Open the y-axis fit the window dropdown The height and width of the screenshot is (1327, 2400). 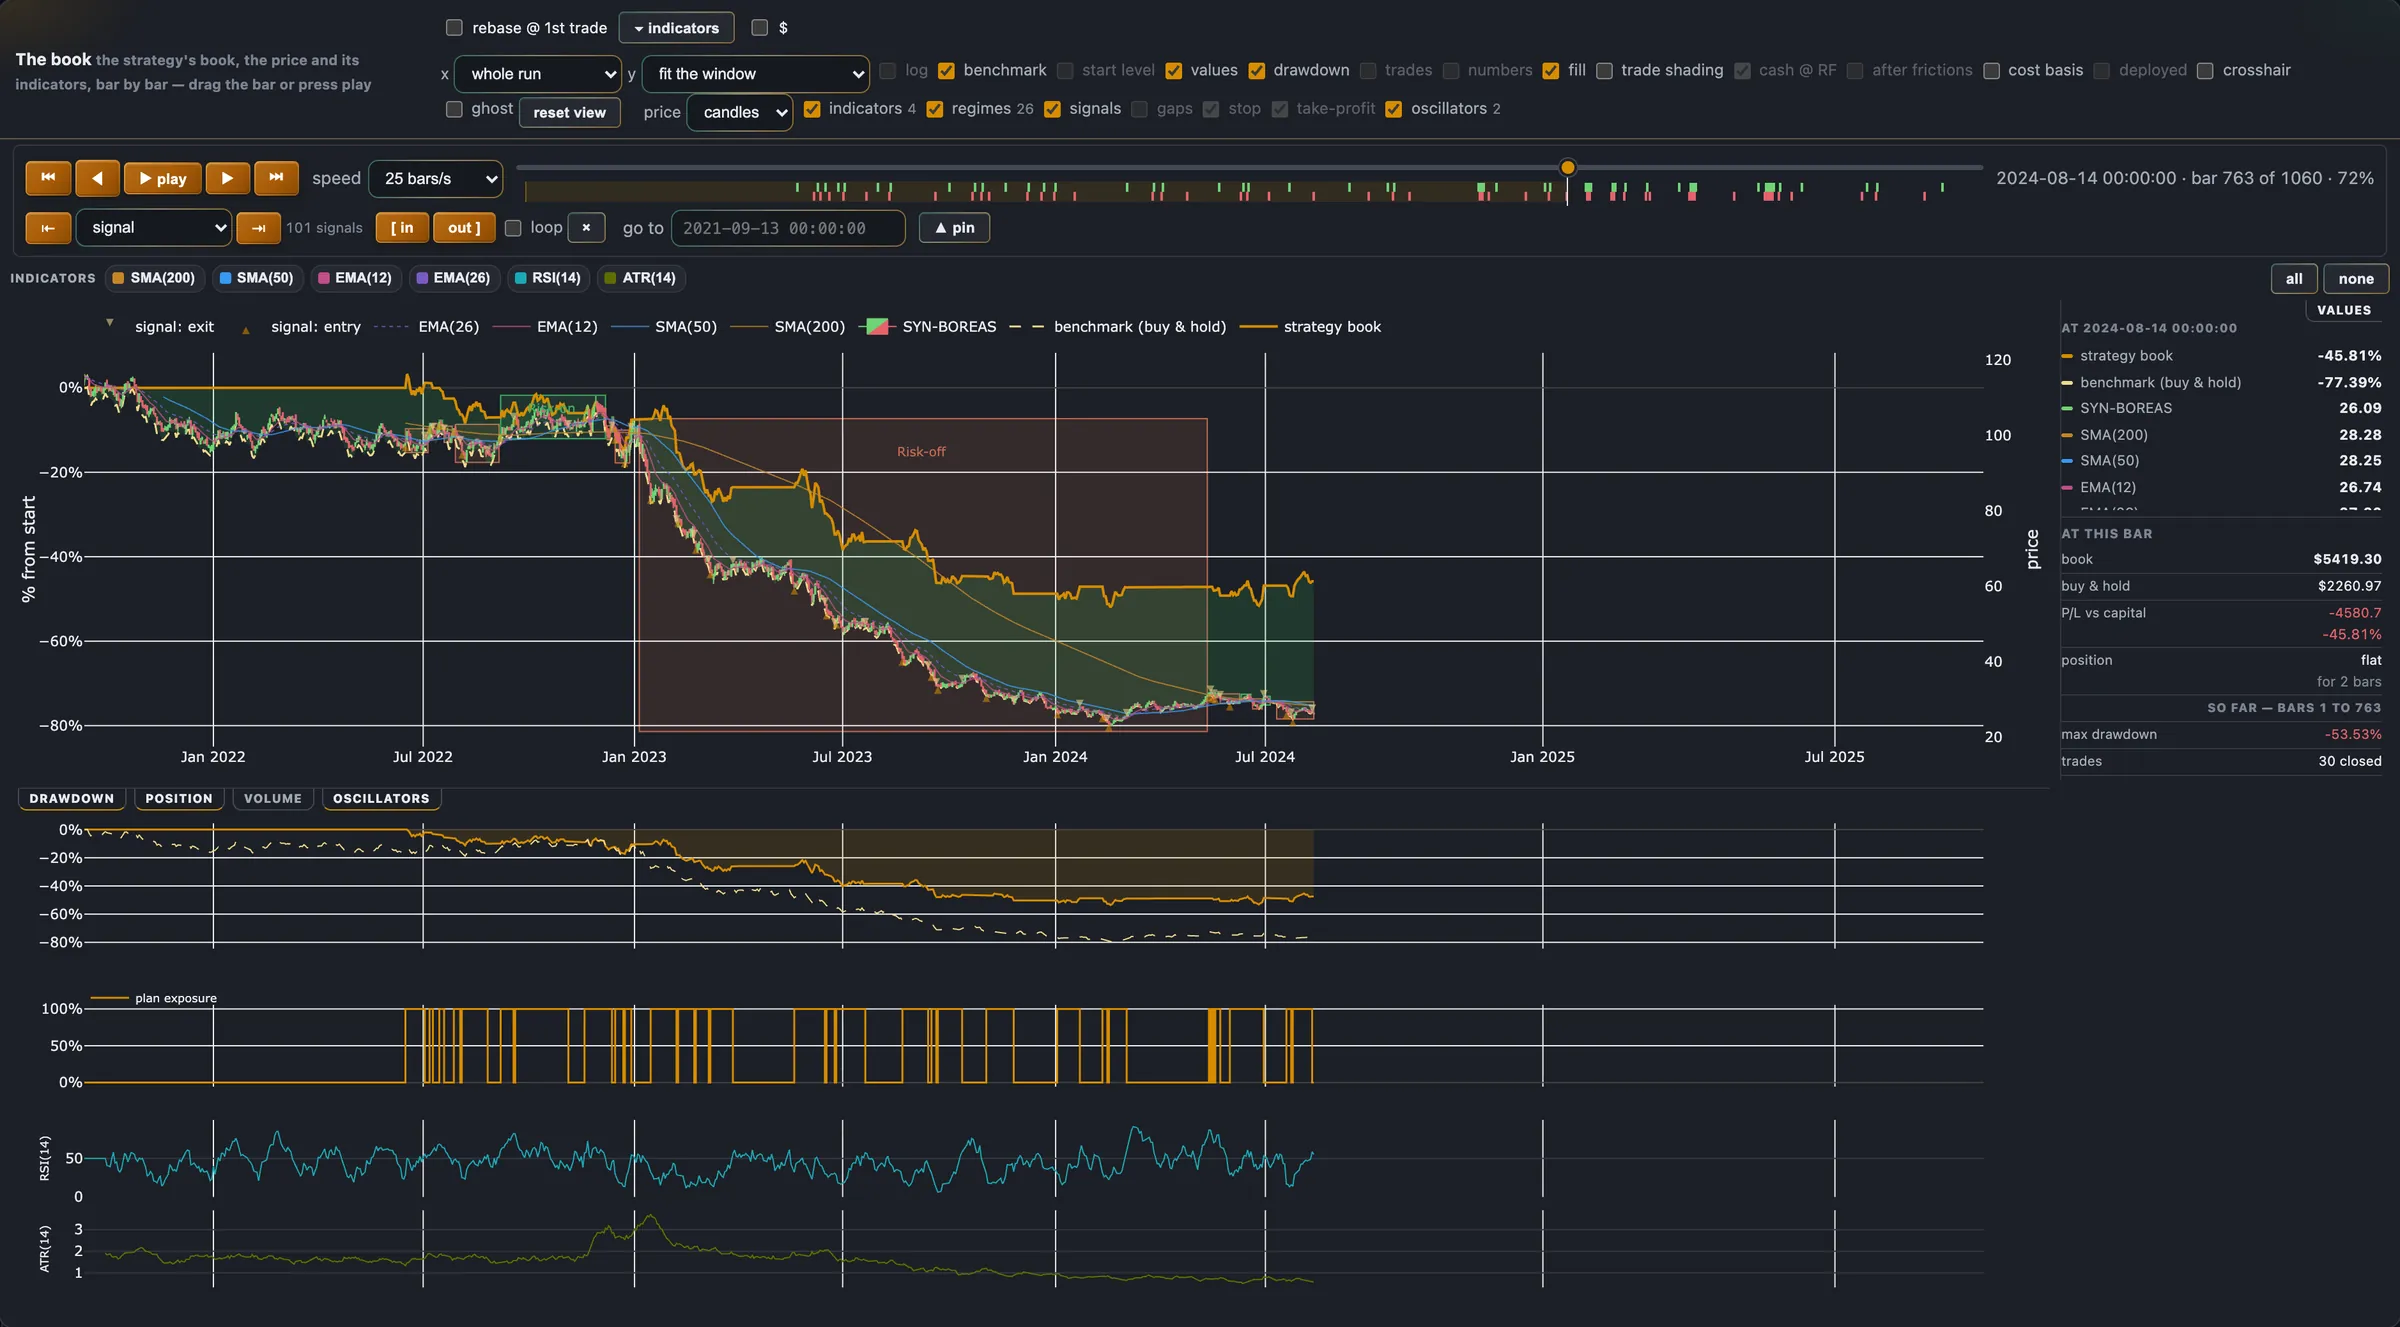tap(755, 74)
